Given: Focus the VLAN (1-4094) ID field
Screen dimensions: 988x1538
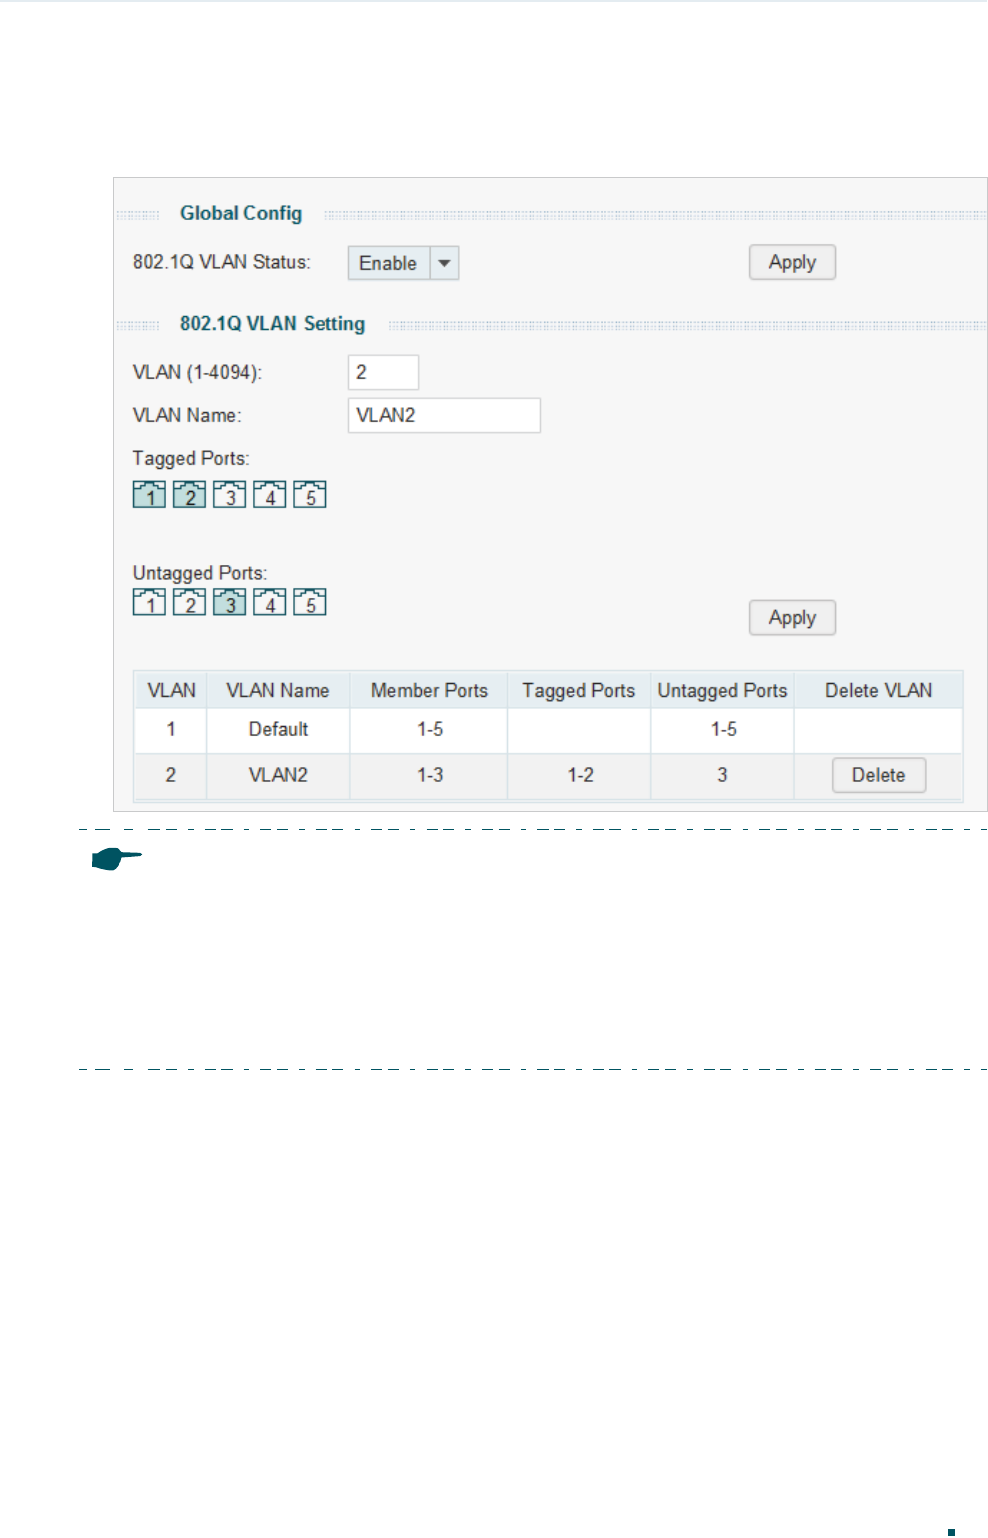Looking at the screenshot, I should (x=383, y=372).
